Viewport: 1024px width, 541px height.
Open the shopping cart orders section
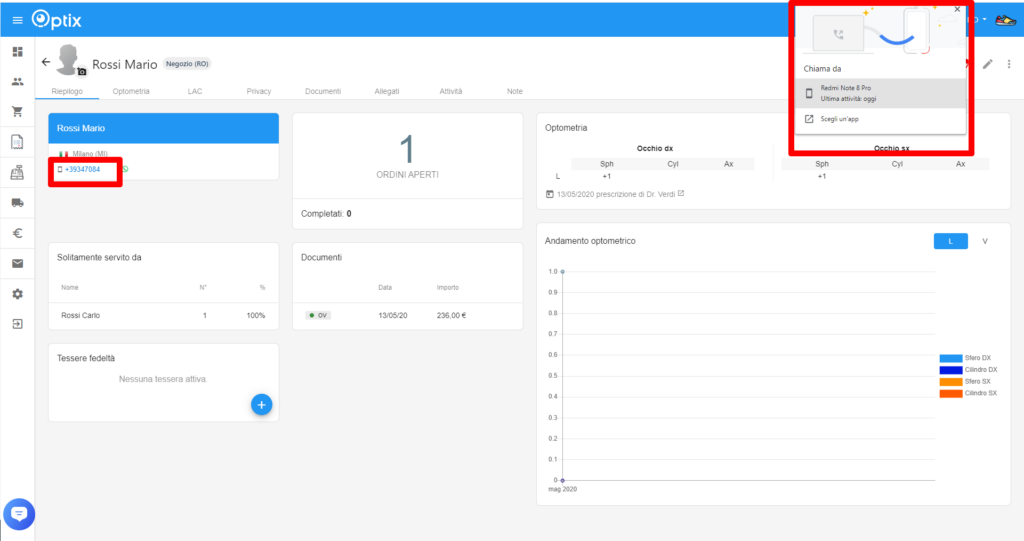(x=17, y=112)
